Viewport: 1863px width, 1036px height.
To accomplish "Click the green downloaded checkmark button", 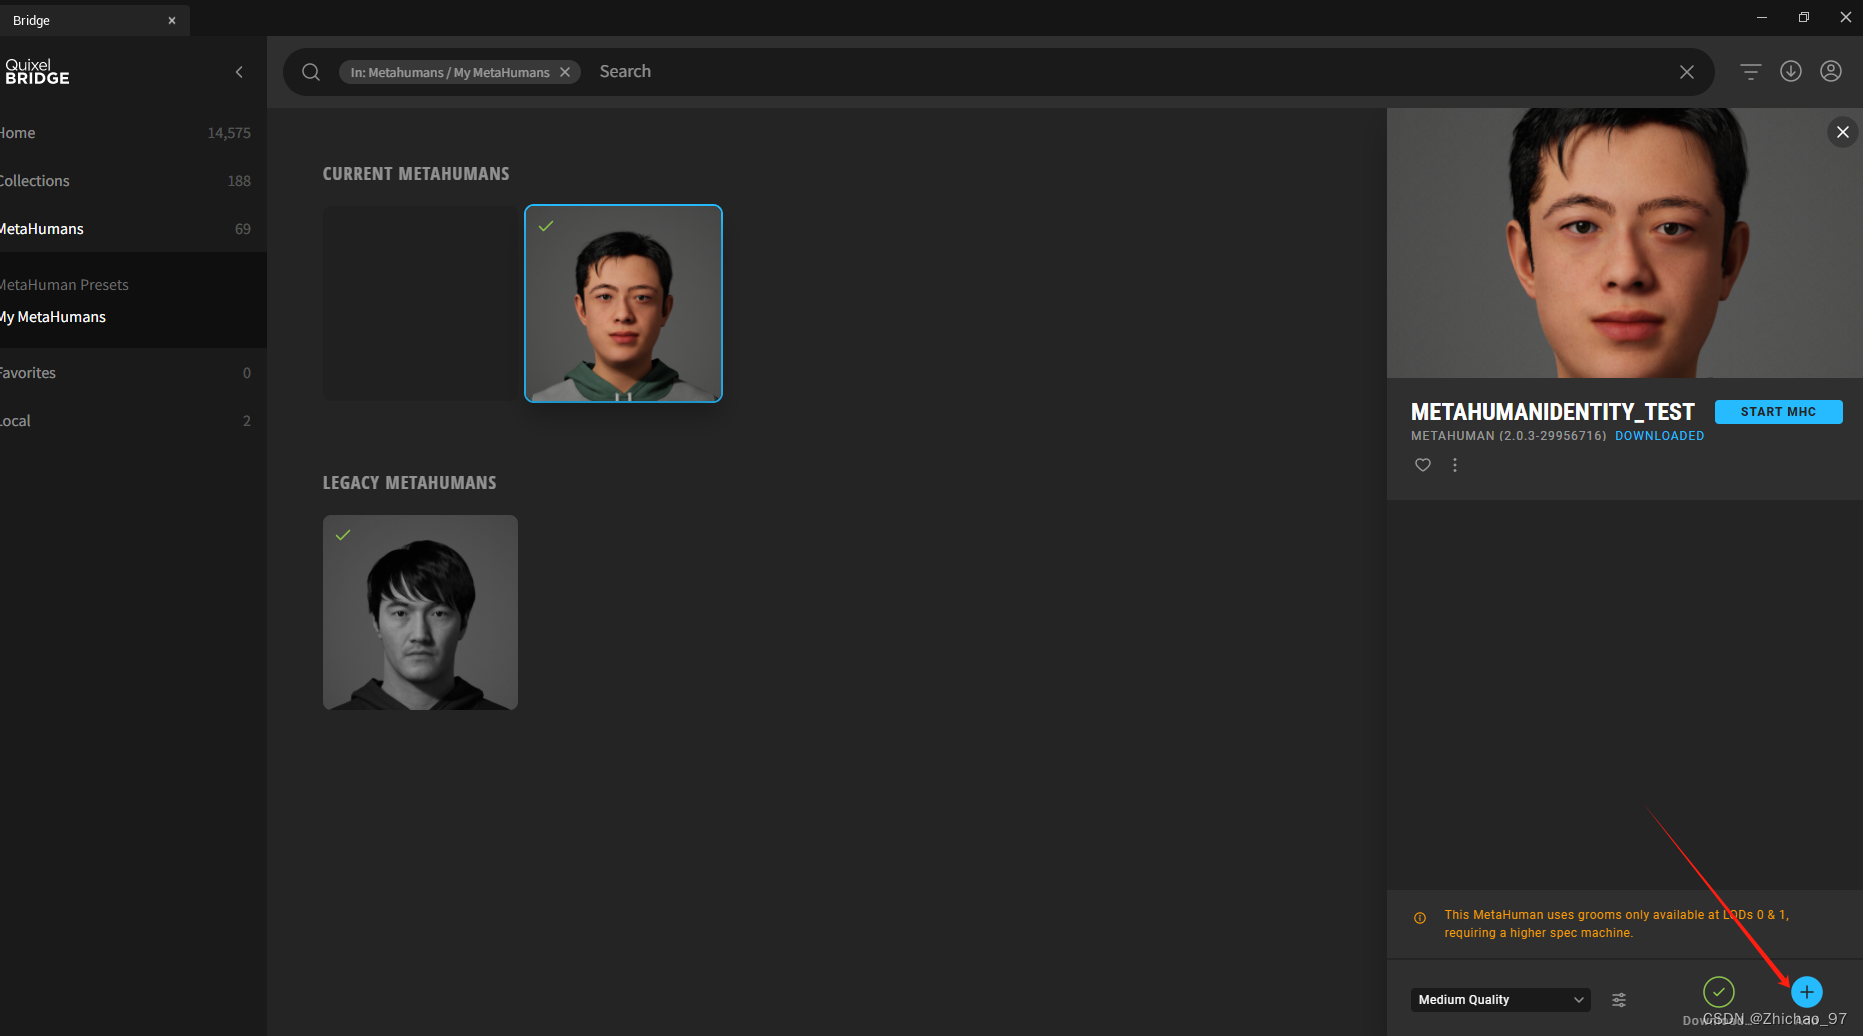I will 1719,992.
